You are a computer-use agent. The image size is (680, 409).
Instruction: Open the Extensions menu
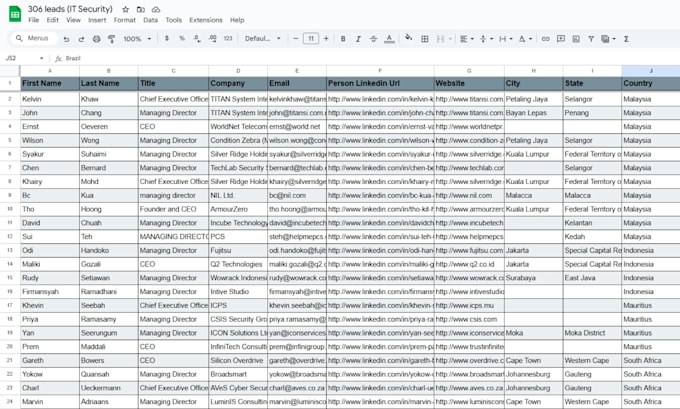(206, 20)
